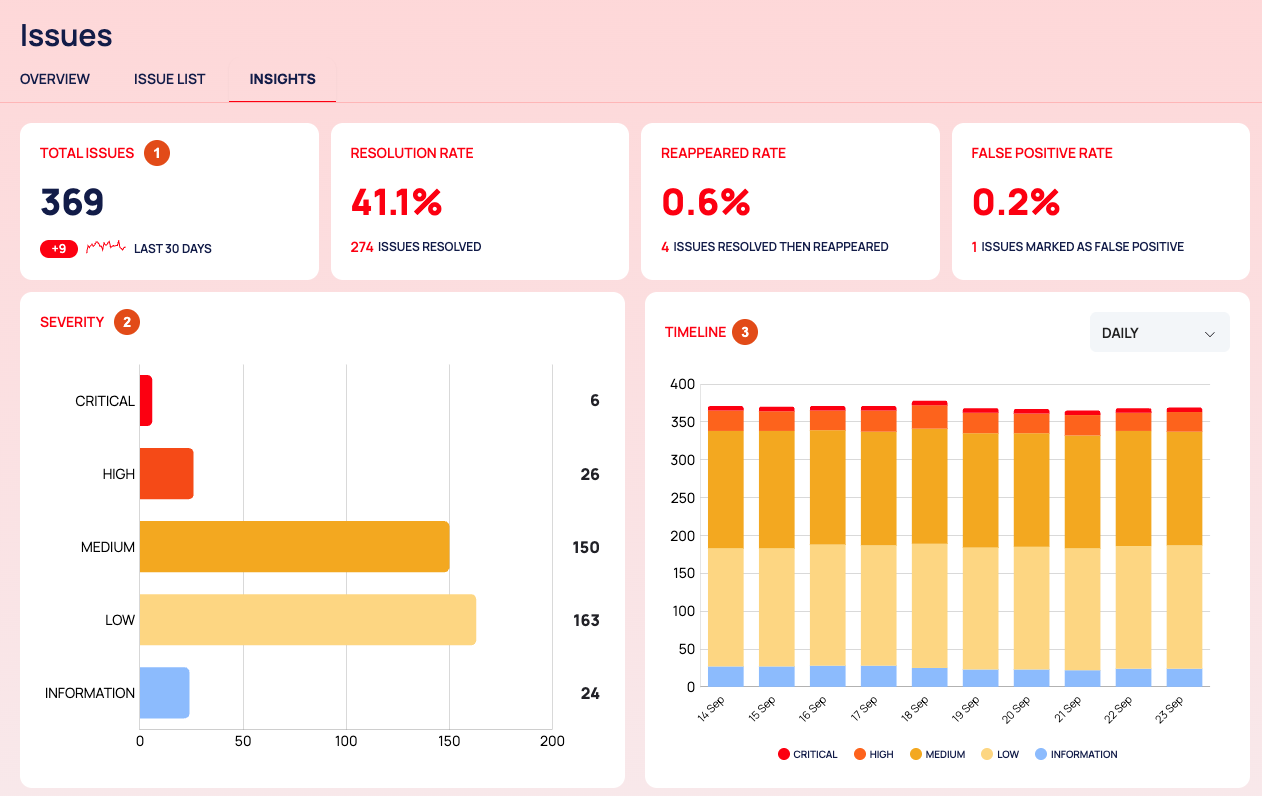Click the Information count 24

tap(590, 693)
